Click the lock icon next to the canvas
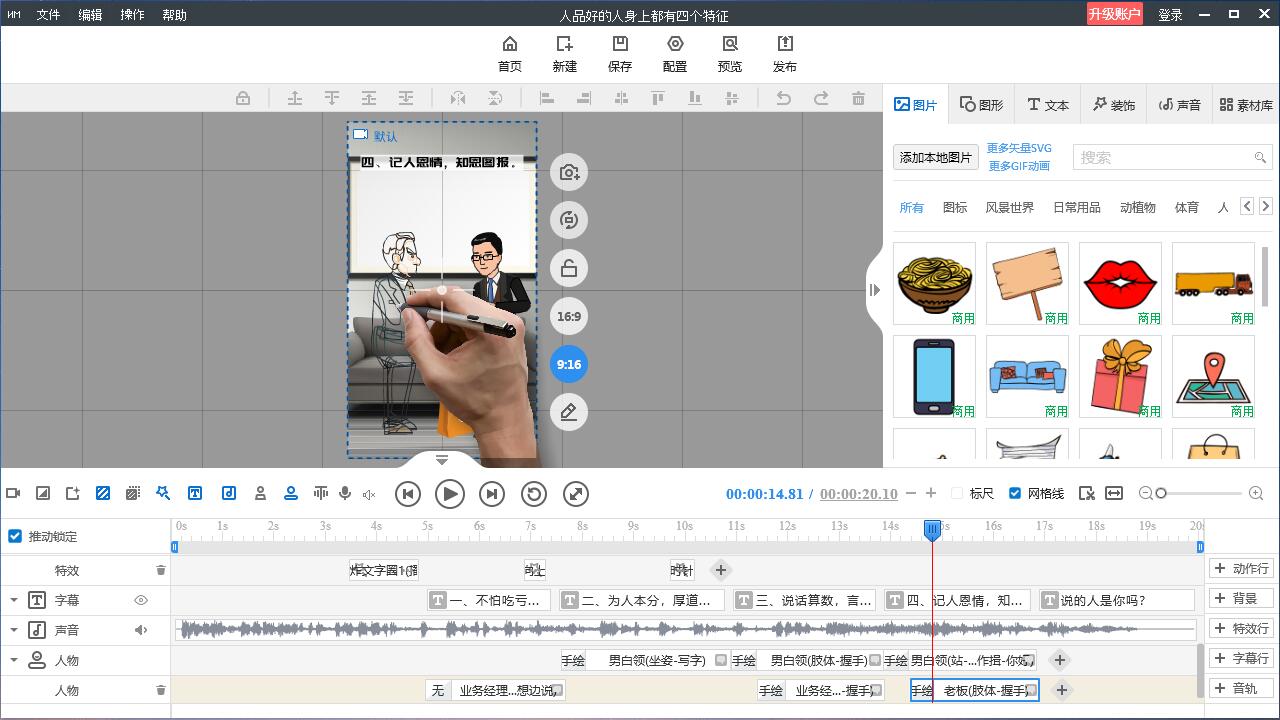 [568, 268]
